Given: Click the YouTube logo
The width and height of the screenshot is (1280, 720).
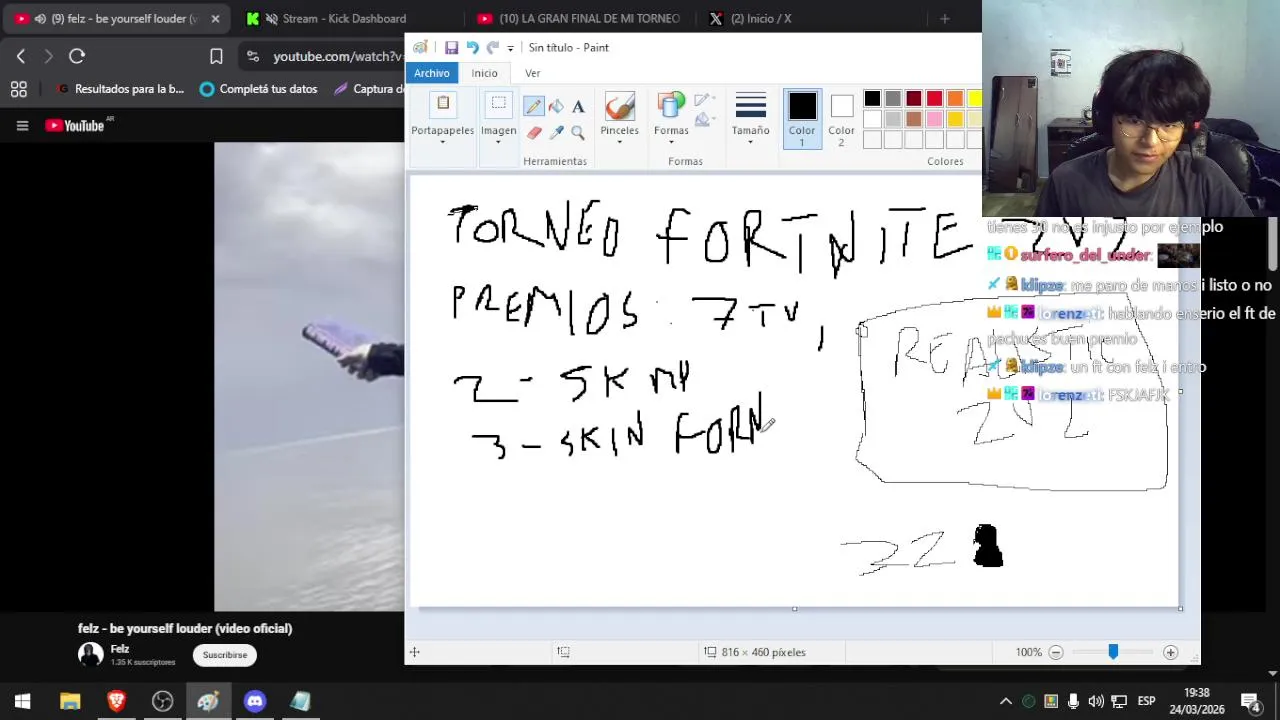Looking at the screenshot, I should 75,125.
